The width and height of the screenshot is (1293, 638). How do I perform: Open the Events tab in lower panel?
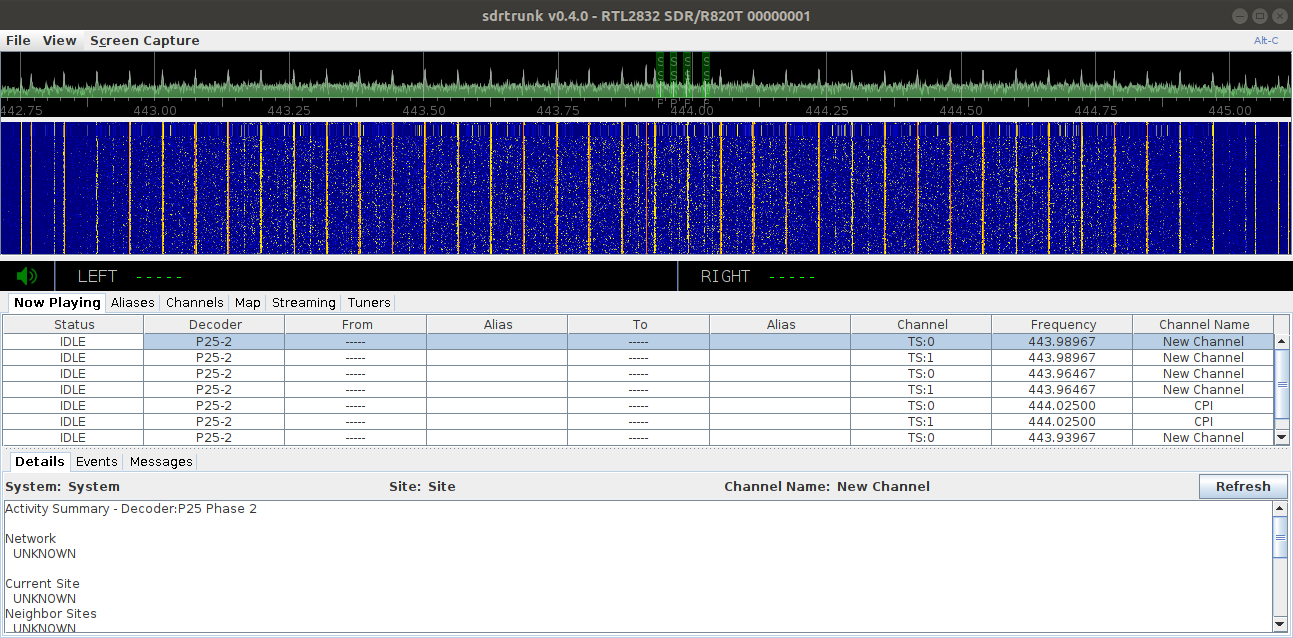[96, 461]
